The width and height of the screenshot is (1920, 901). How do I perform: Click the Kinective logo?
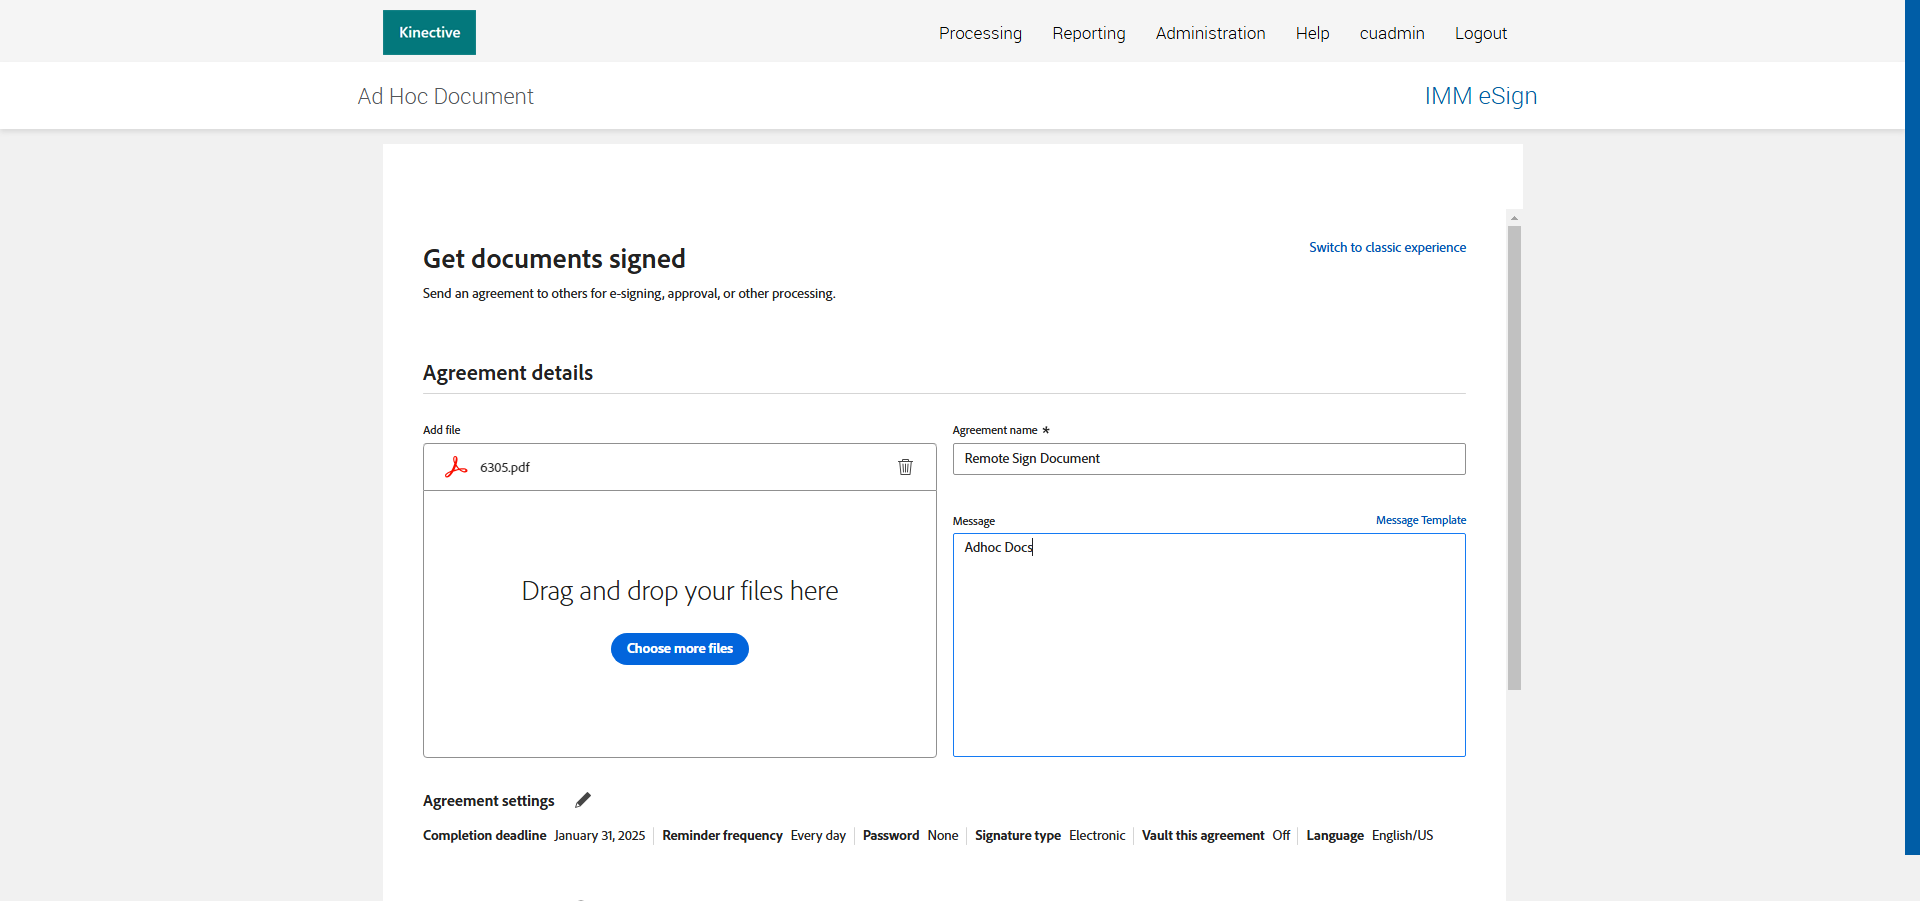click(x=429, y=33)
